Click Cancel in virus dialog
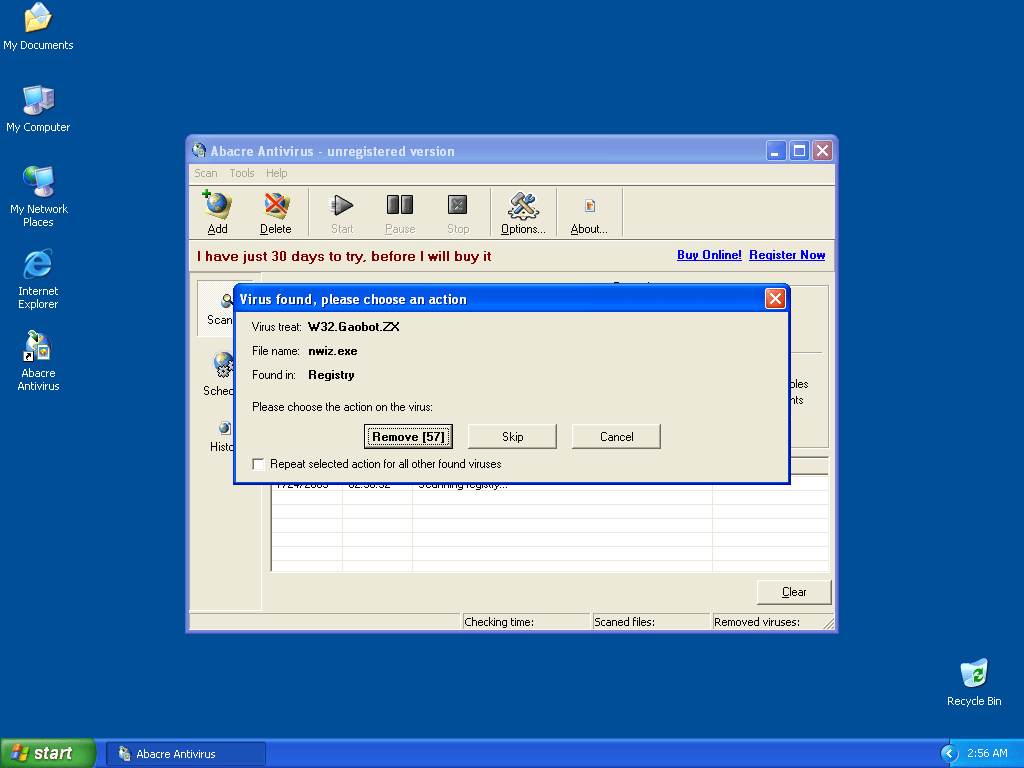This screenshot has width=1024, height=768. 616,436
